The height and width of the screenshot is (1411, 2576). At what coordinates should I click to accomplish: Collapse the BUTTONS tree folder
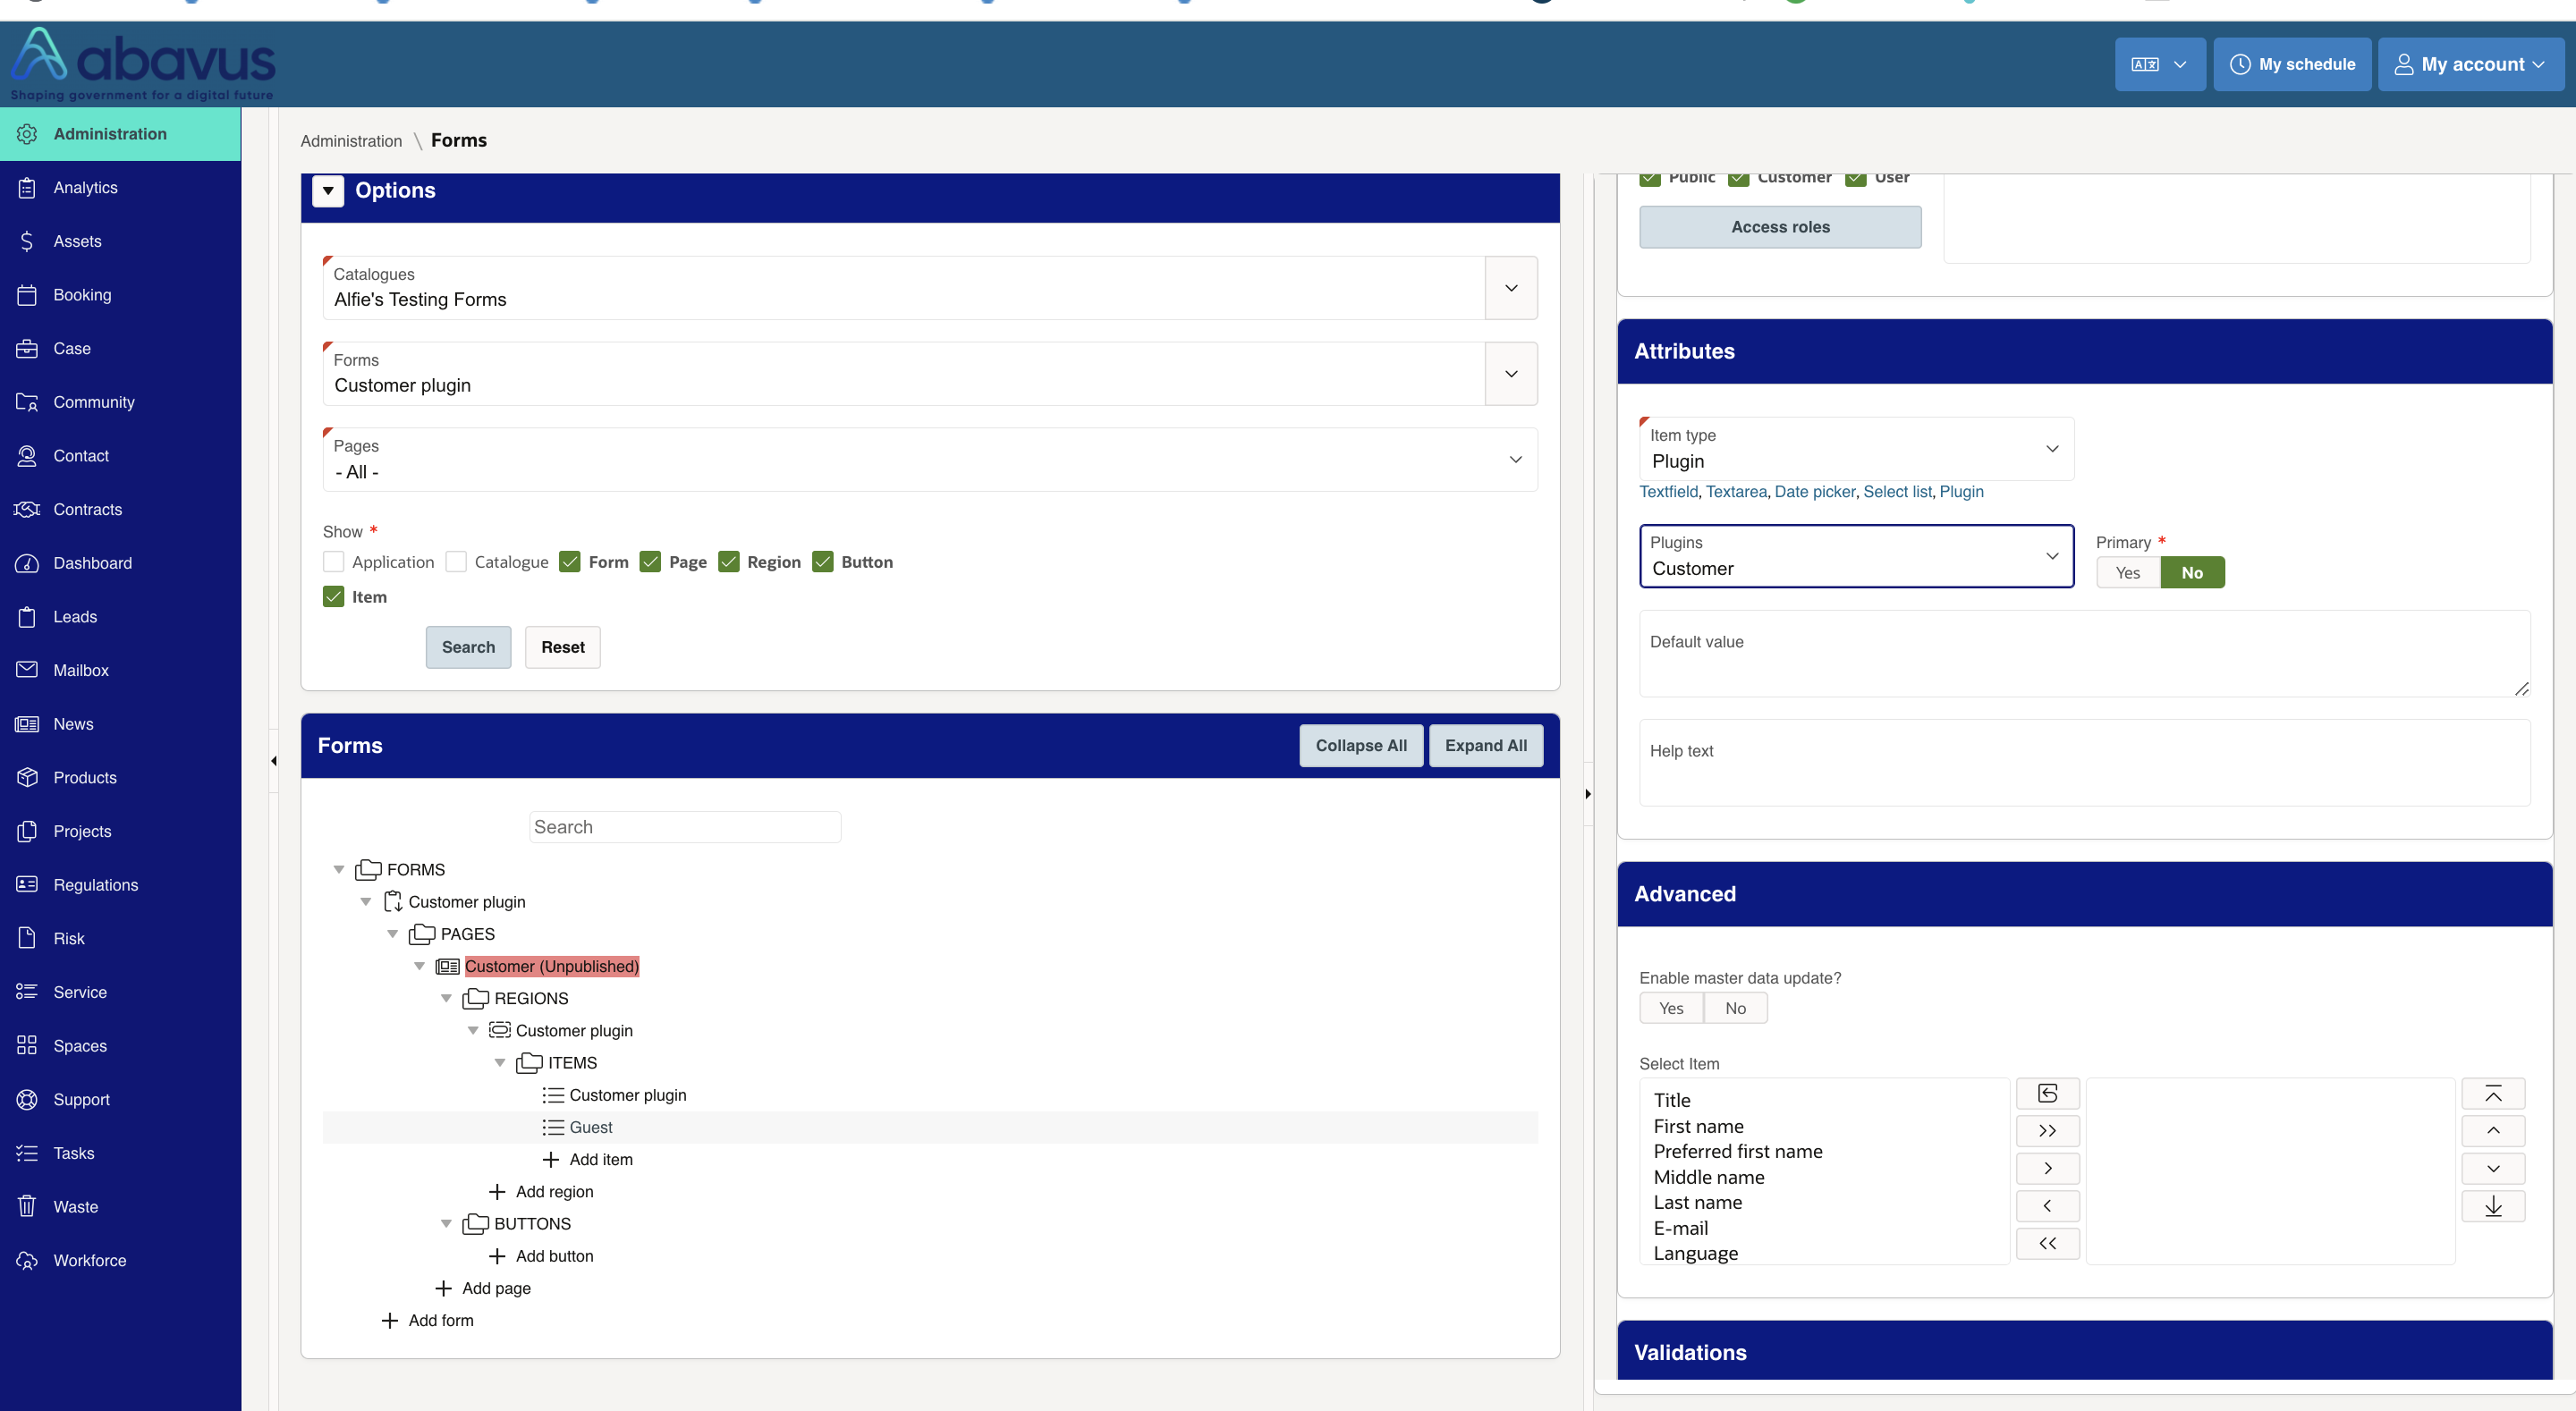446,1224
